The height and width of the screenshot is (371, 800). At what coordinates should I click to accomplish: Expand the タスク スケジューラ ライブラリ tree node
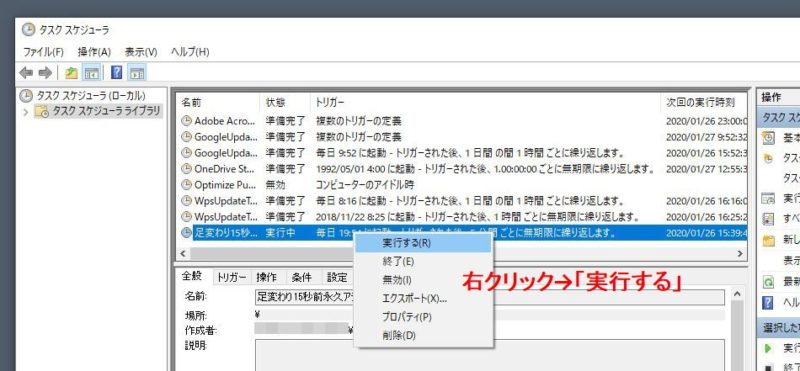tap(26, 111)
